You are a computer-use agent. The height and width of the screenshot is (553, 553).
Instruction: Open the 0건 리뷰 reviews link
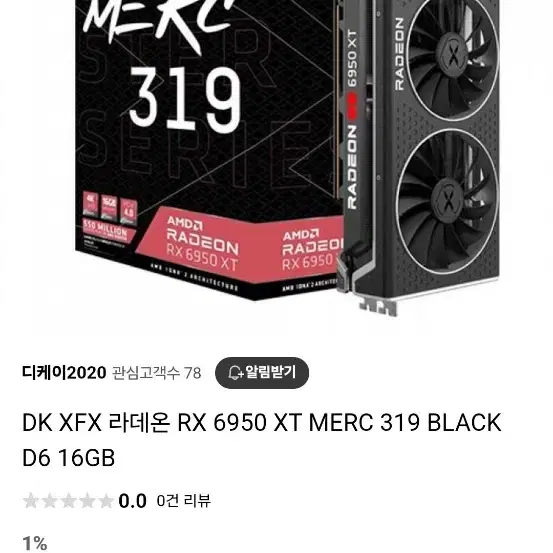click(x=183, y=501)
